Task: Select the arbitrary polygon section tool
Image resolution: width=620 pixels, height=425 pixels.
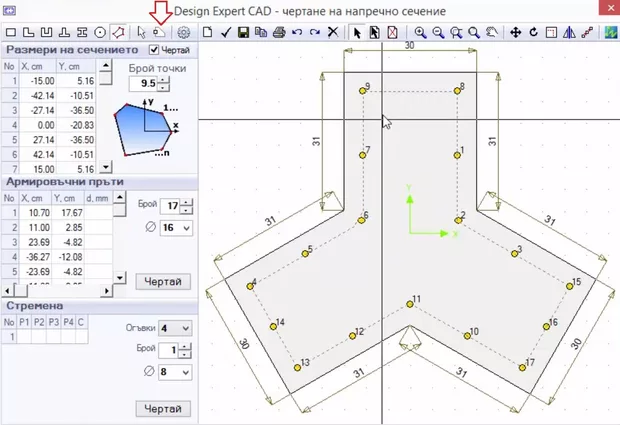Action: 118,32
